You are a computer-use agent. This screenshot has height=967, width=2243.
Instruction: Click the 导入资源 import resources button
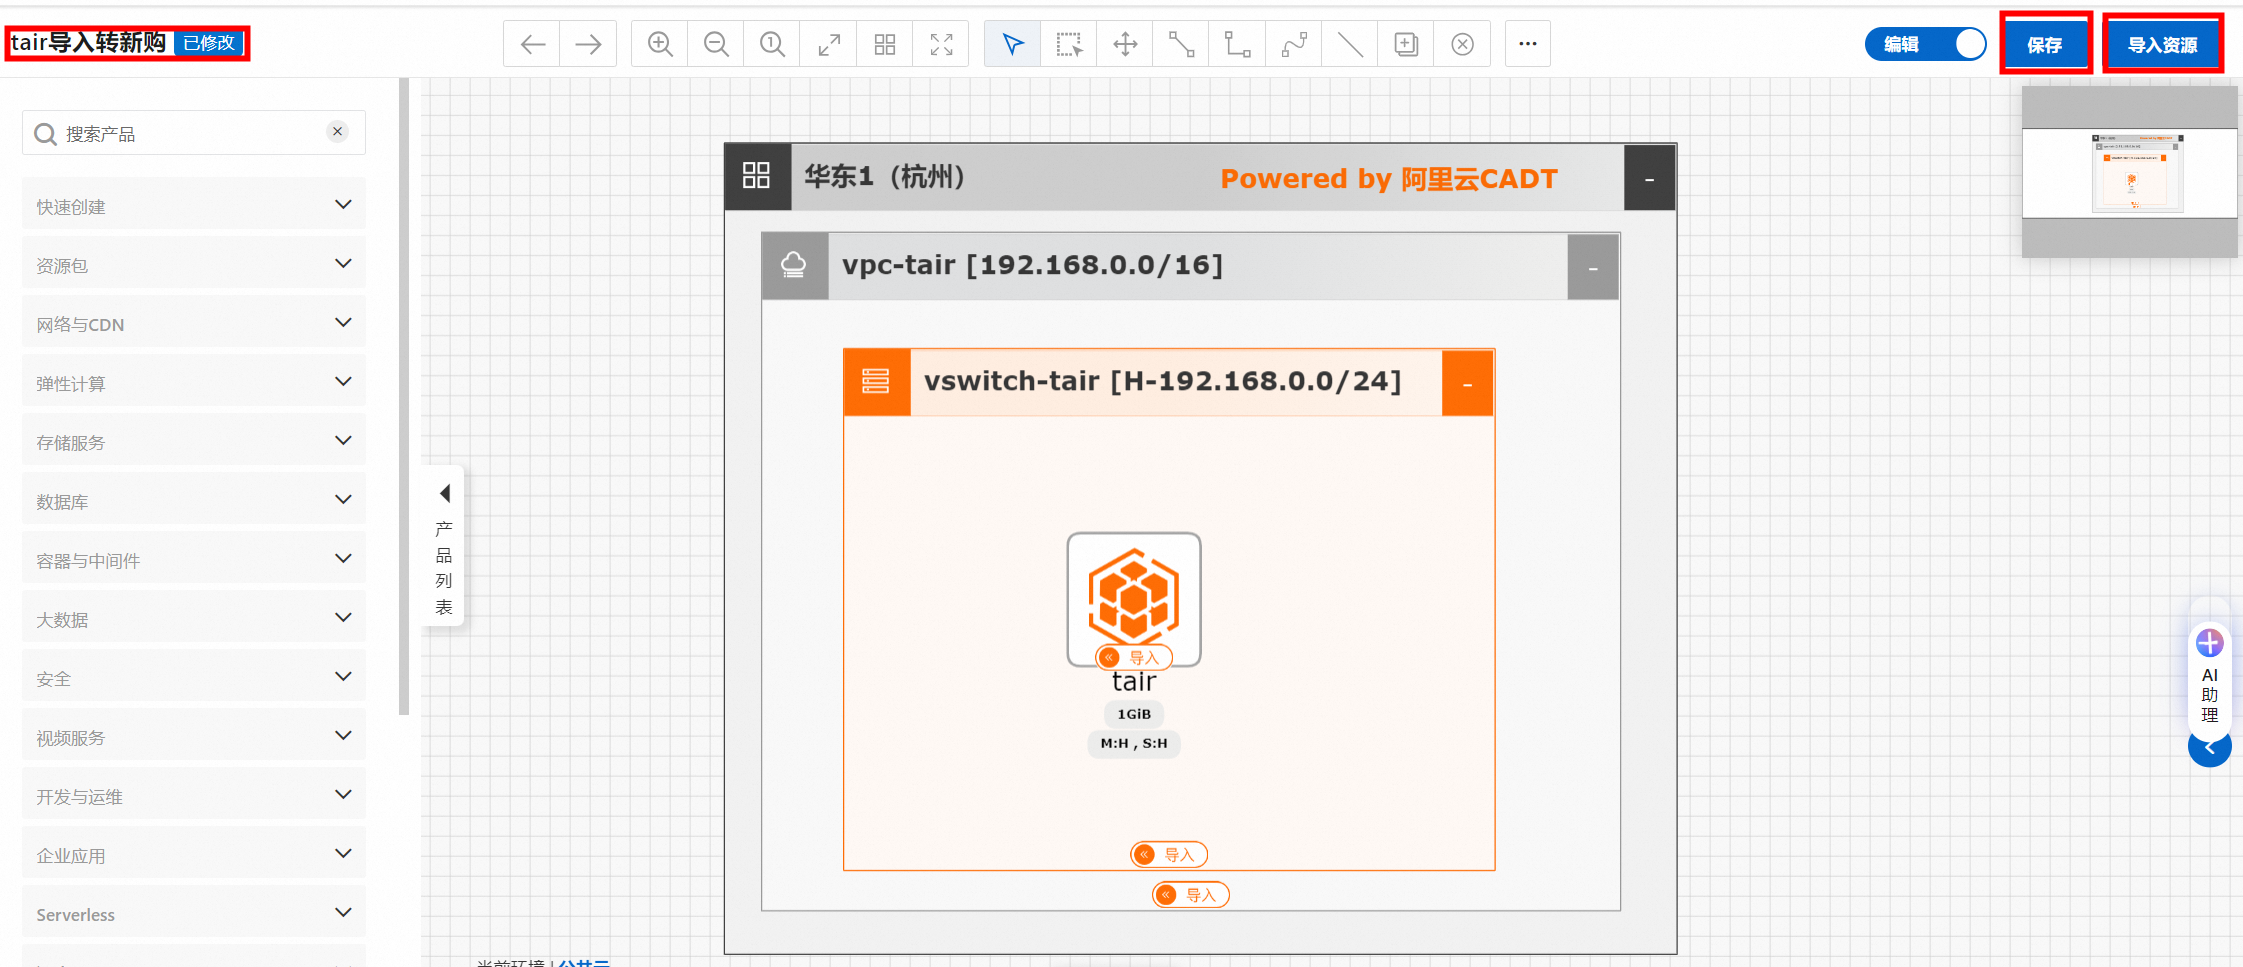coord(2162,44)
